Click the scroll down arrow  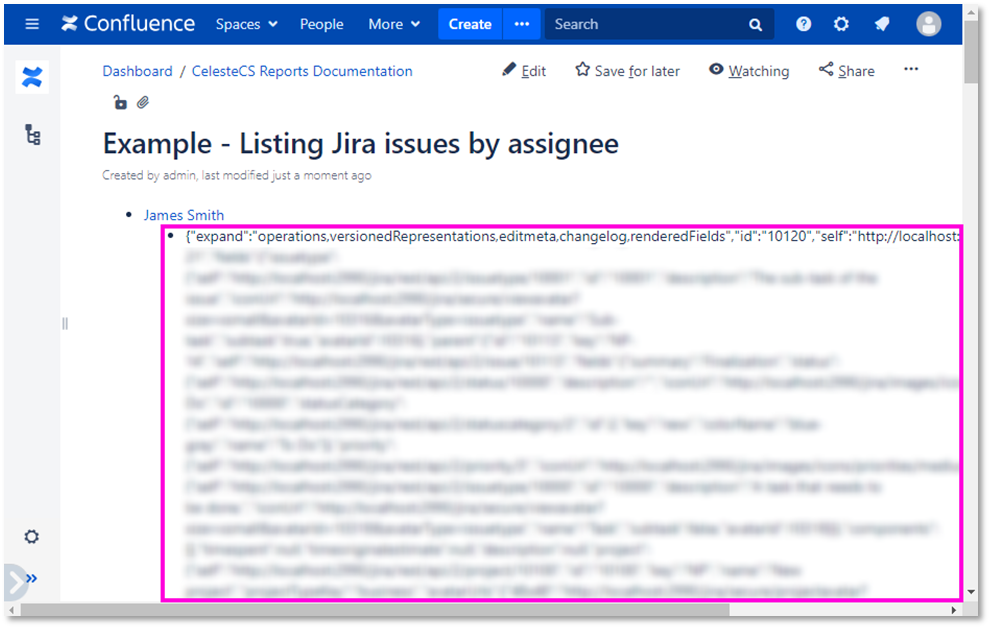971,592
